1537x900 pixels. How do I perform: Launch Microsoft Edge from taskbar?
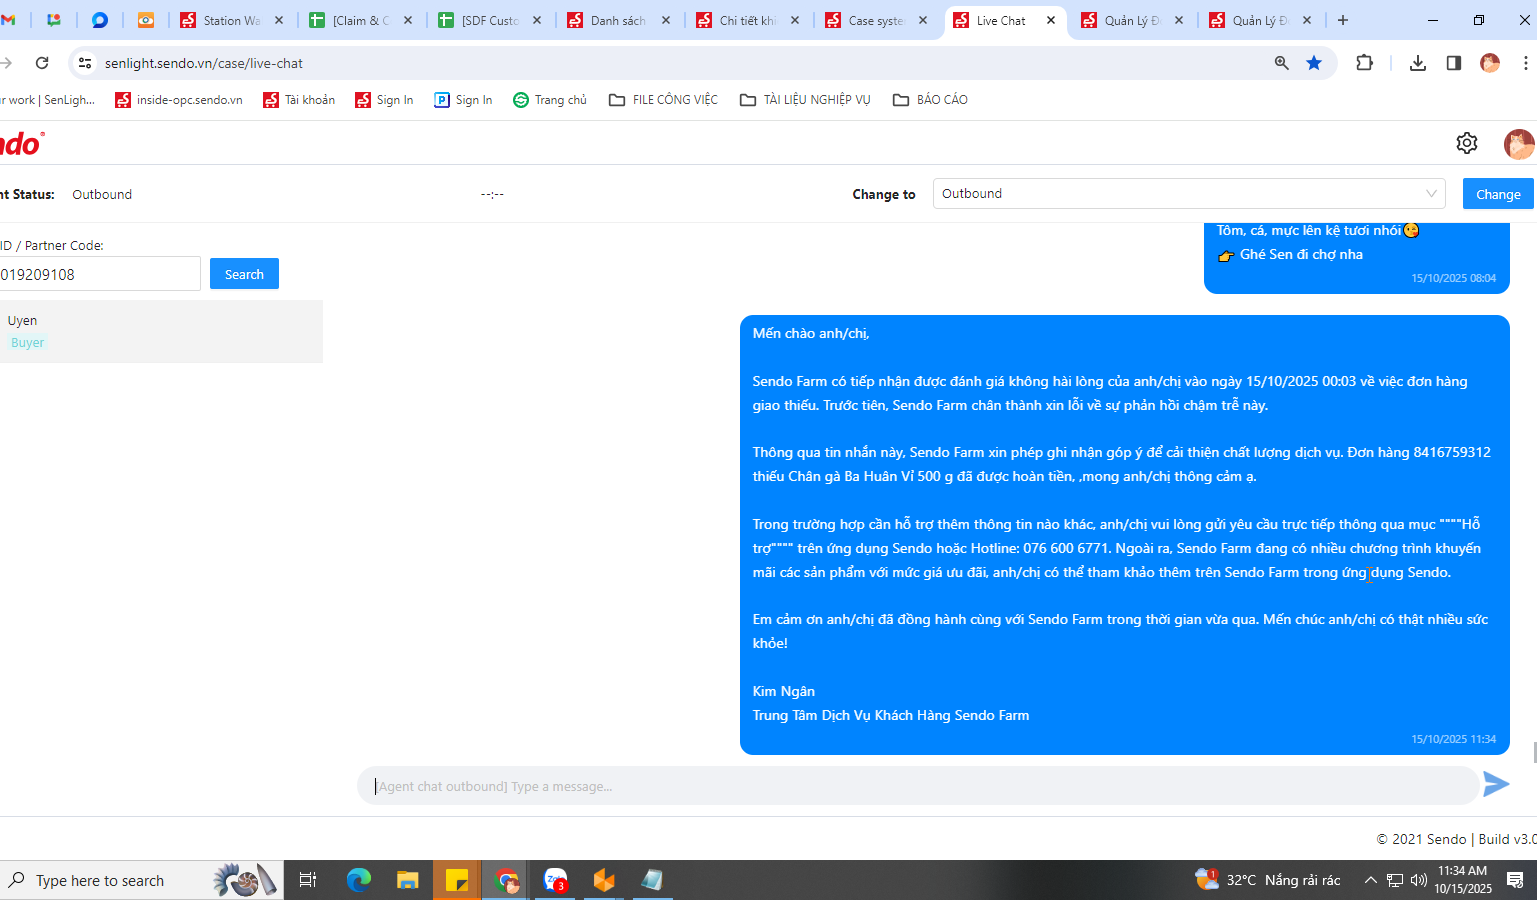pyautogui.click(x=358, y=880)
